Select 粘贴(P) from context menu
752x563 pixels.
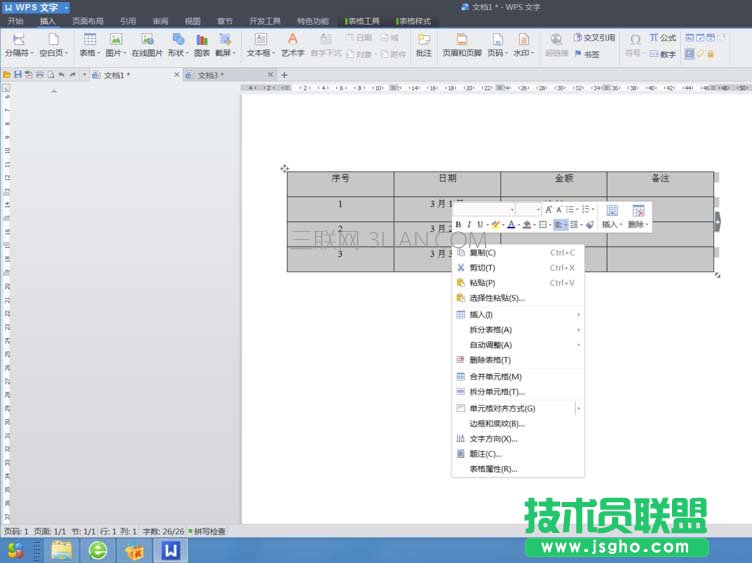point(518,283)
